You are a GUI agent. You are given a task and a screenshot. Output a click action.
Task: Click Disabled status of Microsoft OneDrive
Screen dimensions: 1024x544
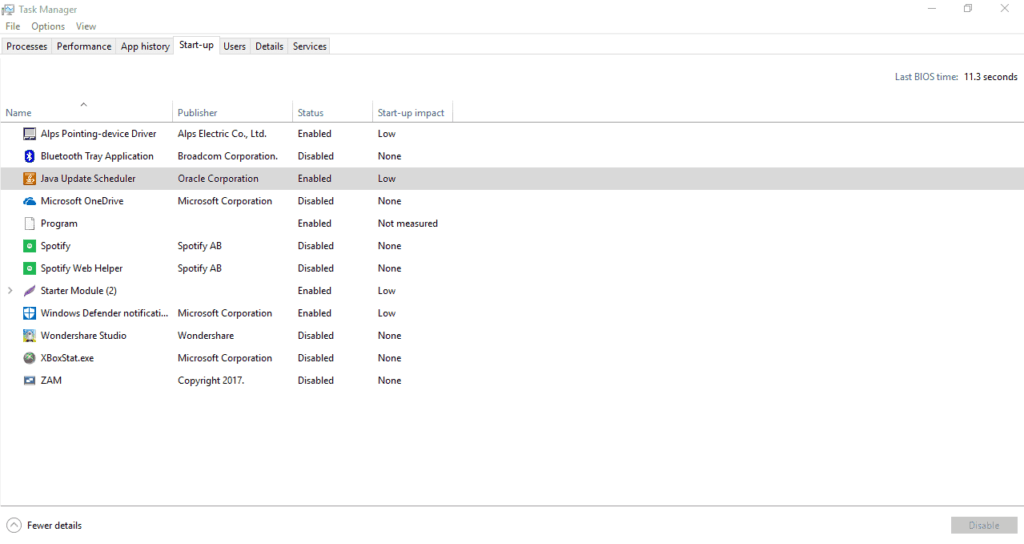pyautogui.click(x=315, y=201)
